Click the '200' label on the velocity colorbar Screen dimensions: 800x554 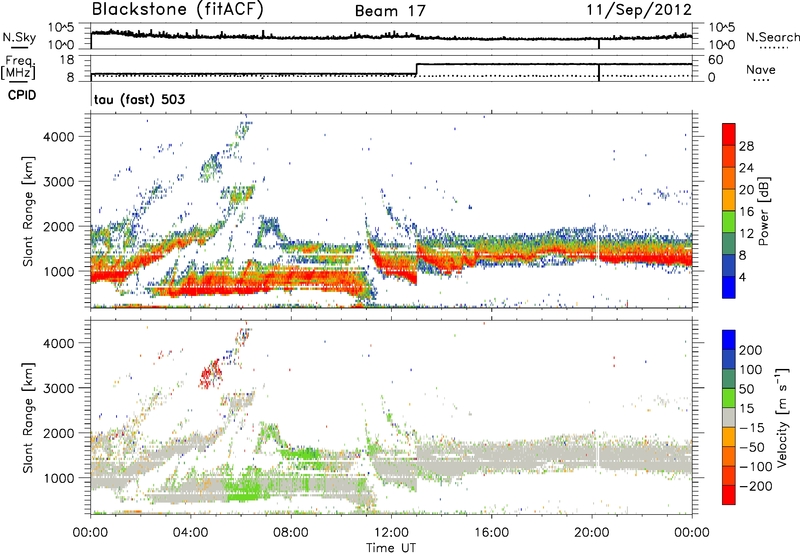[751, 350]
